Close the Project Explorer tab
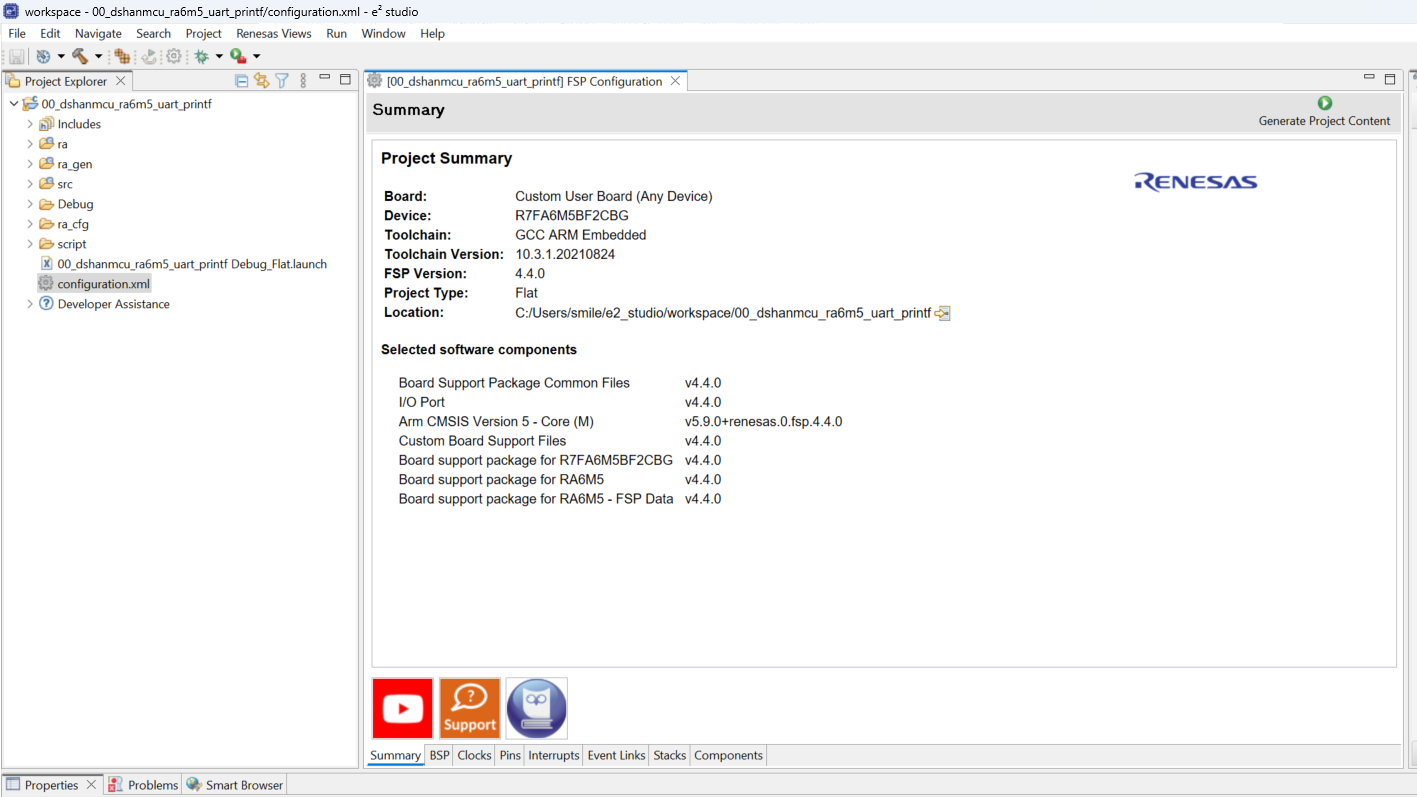 tap(121, 81)
